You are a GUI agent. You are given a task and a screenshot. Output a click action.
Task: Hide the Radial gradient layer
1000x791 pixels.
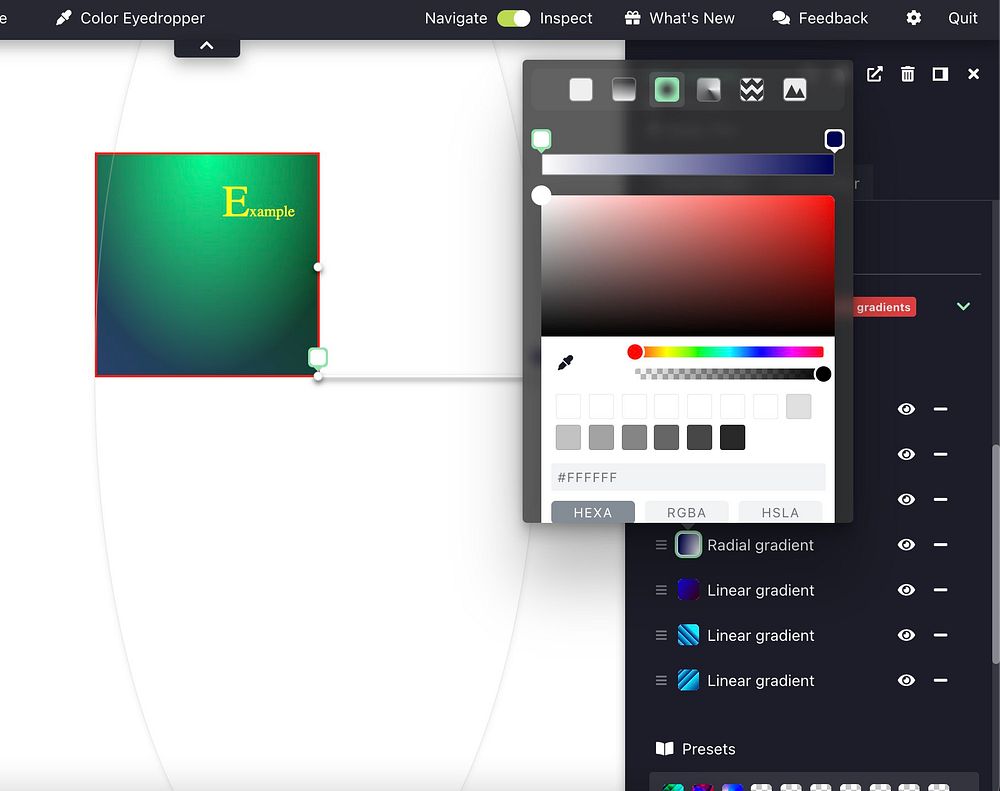[906, 545]
